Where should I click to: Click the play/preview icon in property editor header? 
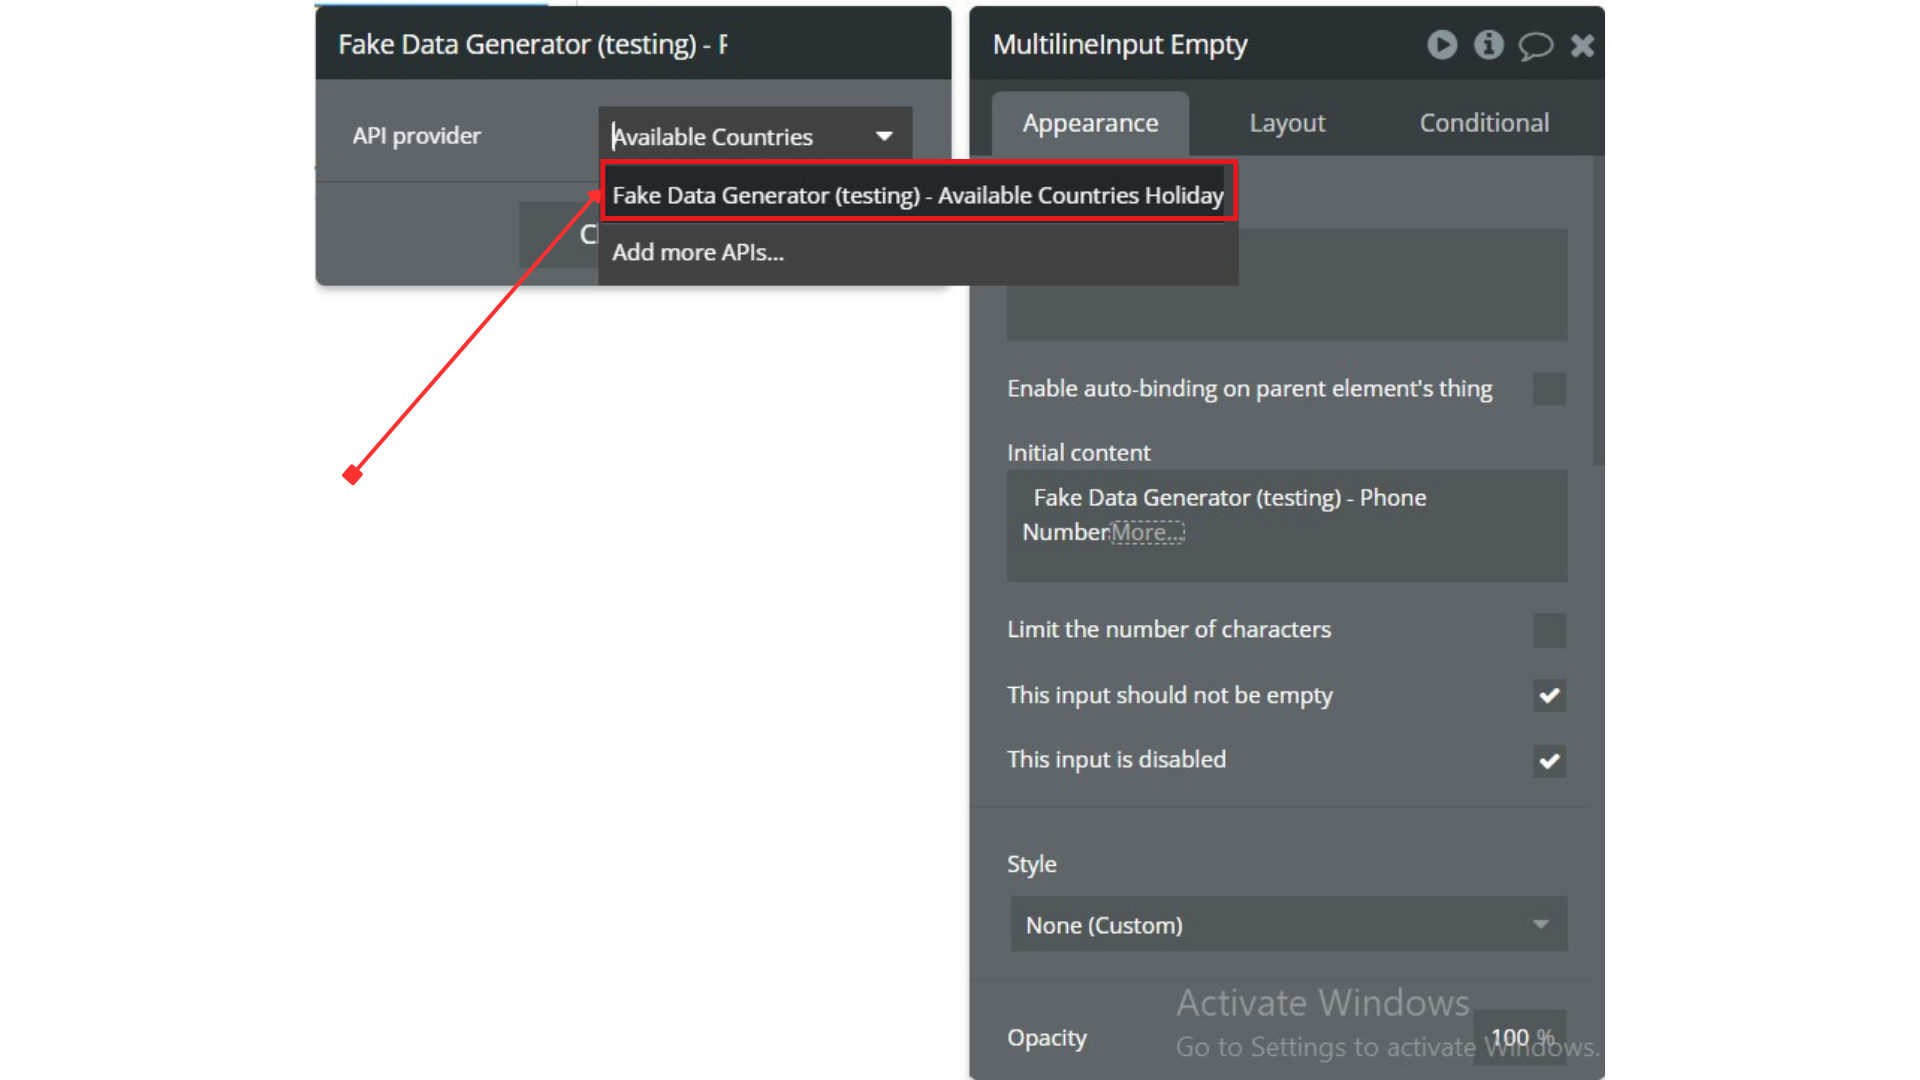click(x=1441, y=45)
